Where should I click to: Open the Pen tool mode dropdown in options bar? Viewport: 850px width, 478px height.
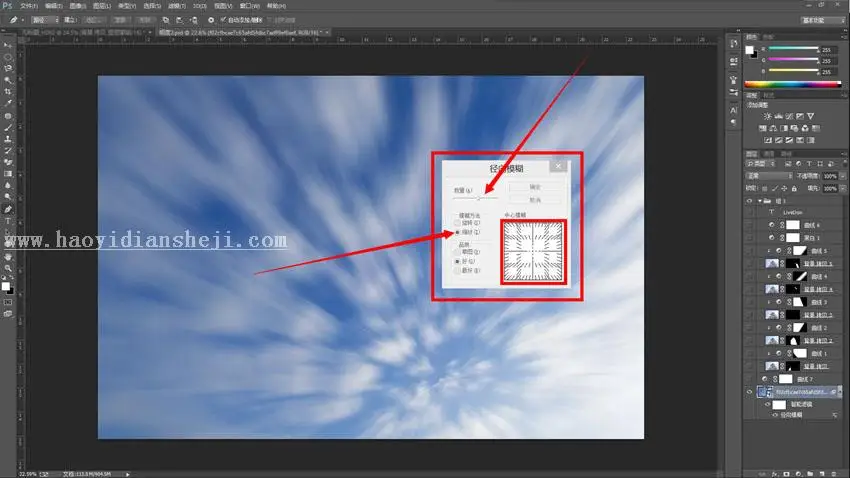coord(45,20)
